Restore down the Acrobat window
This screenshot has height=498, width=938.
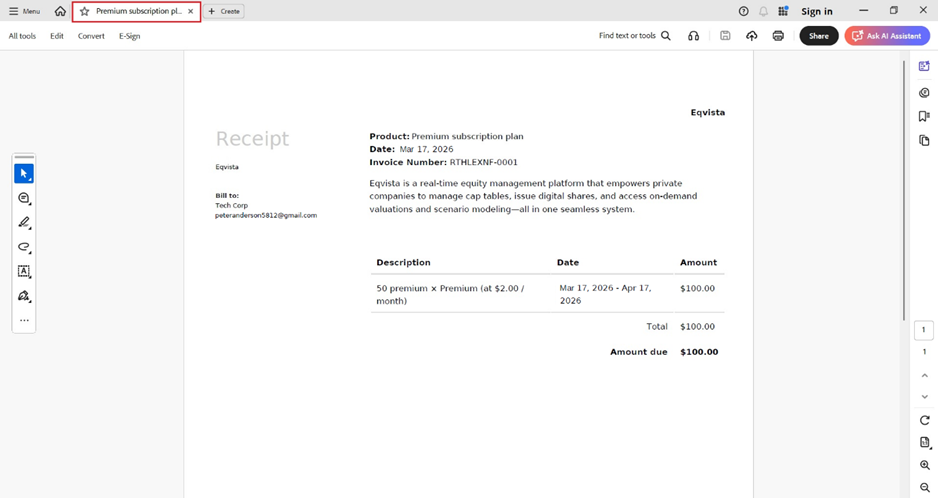pos(894,11)
